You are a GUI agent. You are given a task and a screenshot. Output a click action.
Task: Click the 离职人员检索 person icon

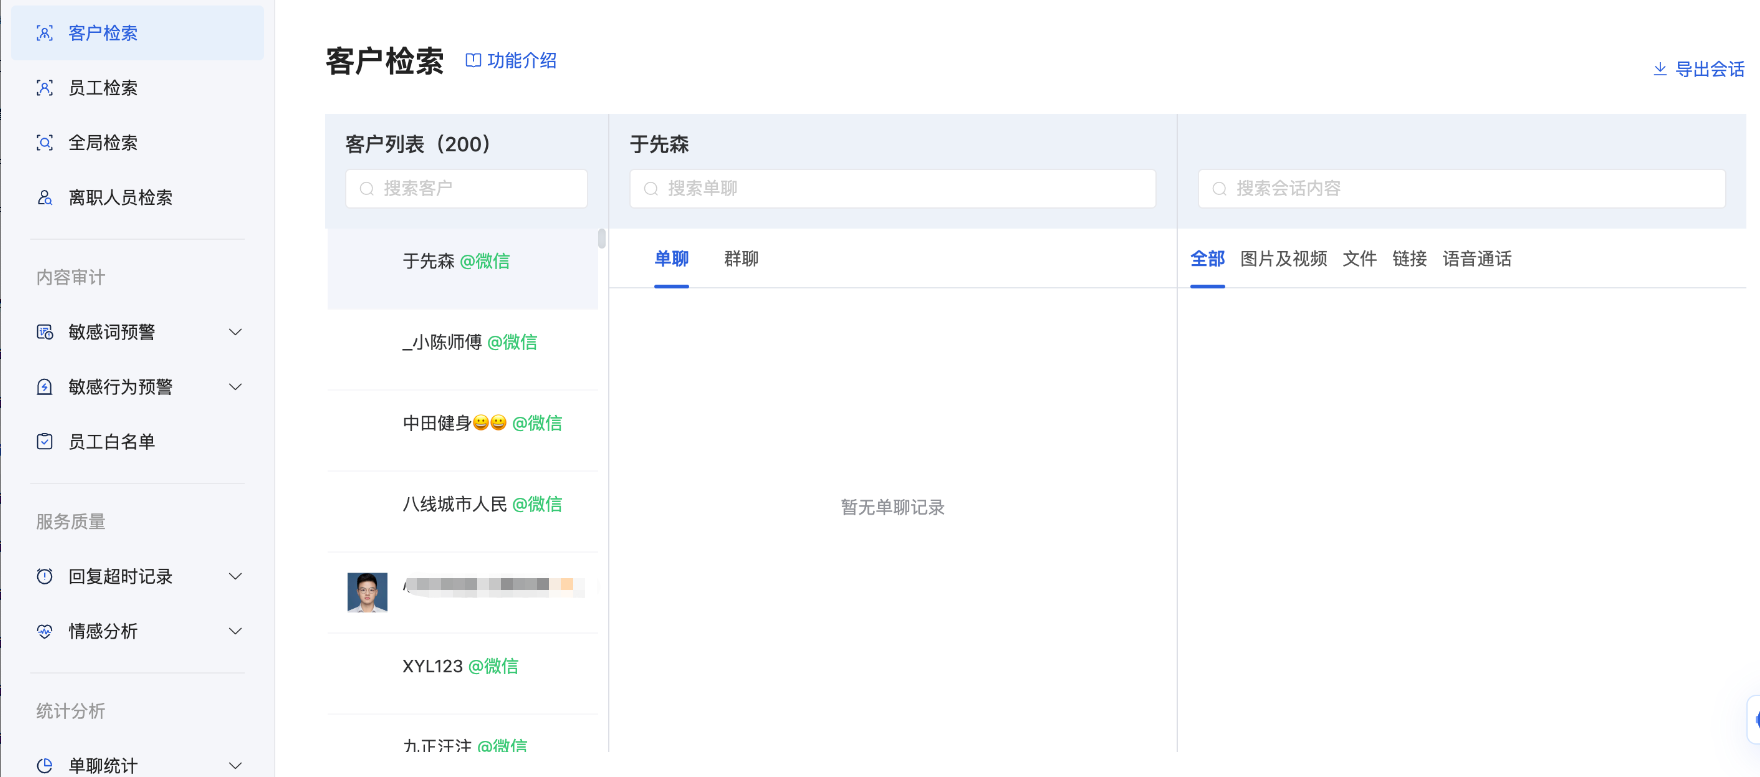(x=45, y=198)
